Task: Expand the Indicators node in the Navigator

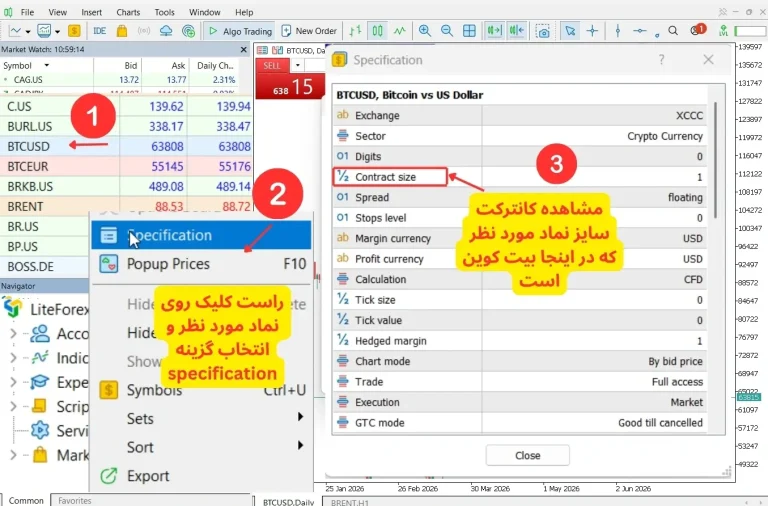Action: [x=13, y=358]
